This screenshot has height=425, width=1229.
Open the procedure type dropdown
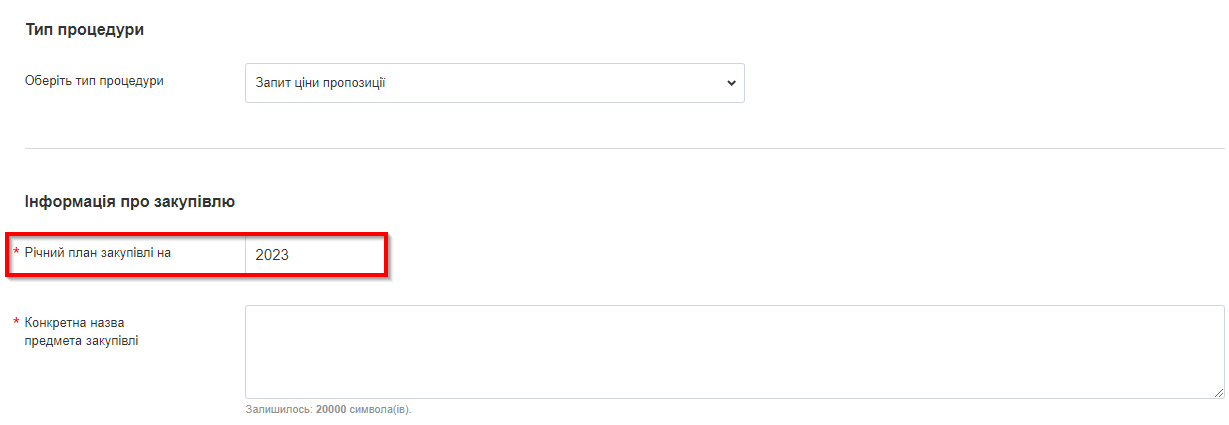coord(494,83)
